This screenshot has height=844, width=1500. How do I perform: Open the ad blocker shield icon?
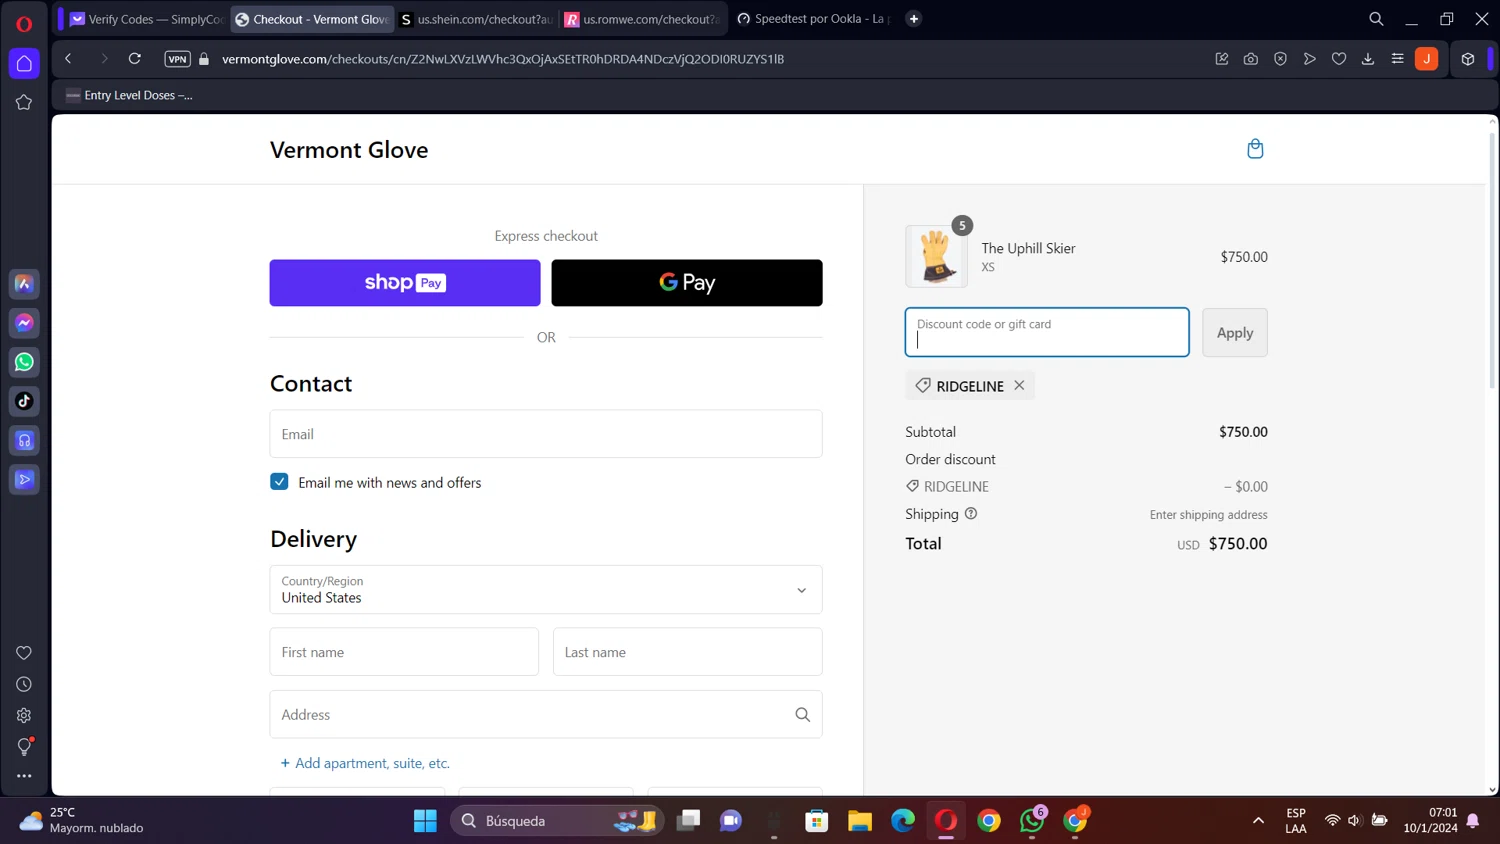pyautogui.click(x=1280, y=59)
